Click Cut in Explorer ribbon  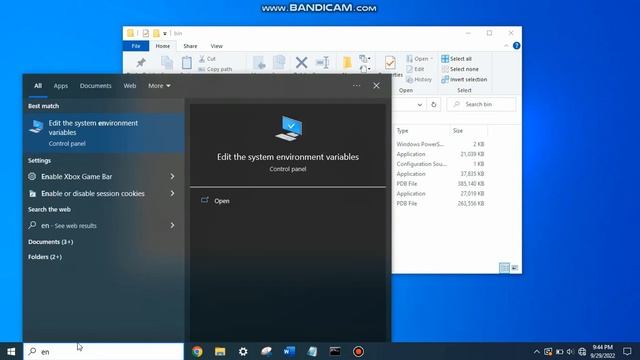point(207,59)
